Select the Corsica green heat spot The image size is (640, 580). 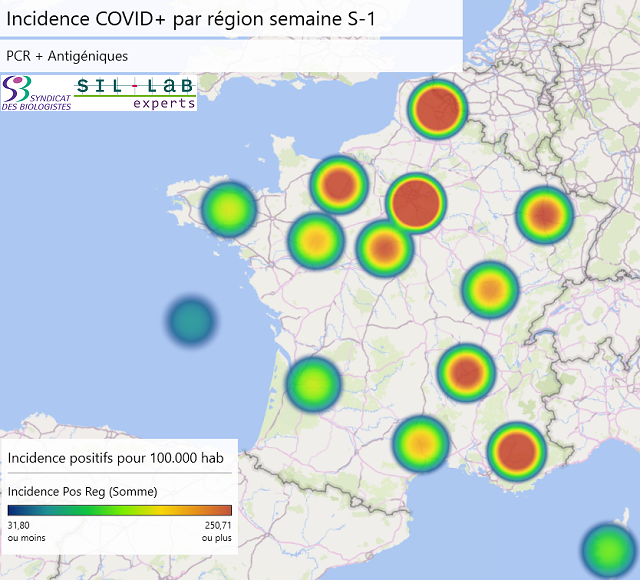click(x=609, y=551)
